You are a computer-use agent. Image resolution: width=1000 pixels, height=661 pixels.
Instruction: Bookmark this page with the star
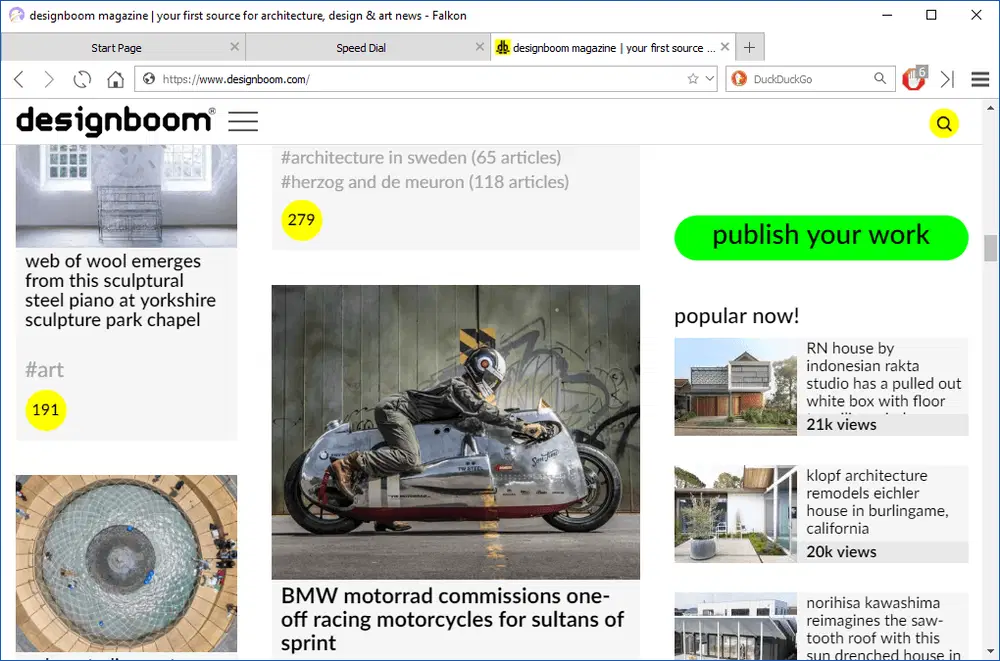click(693, 78)
